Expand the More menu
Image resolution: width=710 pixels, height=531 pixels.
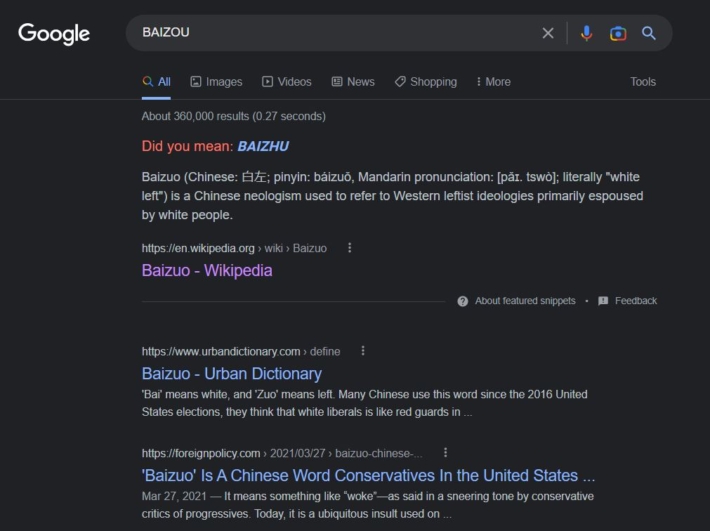494,82
